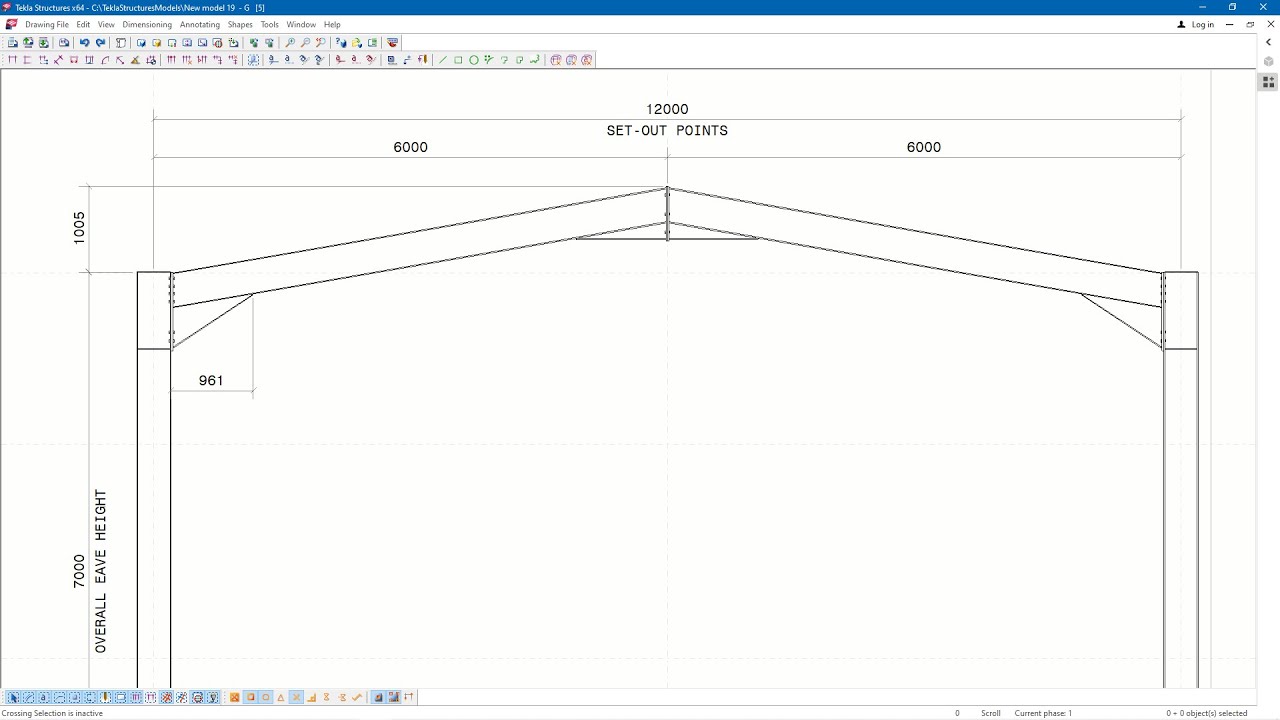Click the help question-mark cube icon
The image size is (1280, 720).
[x=341, y=43]
